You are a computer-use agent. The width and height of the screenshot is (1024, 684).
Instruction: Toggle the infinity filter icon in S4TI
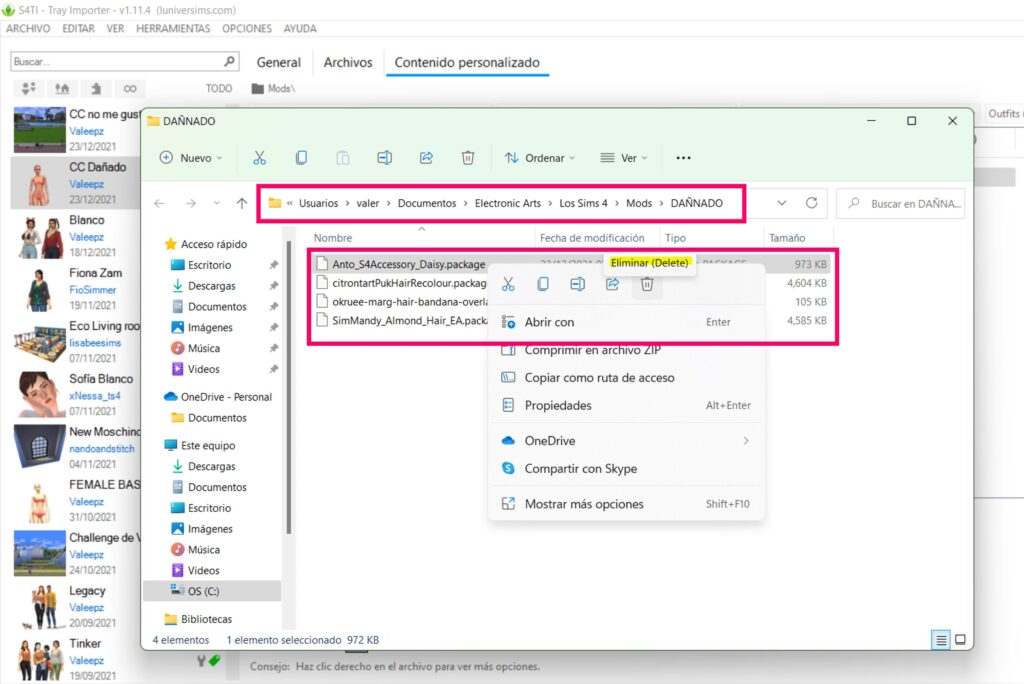tap(130, 88)
